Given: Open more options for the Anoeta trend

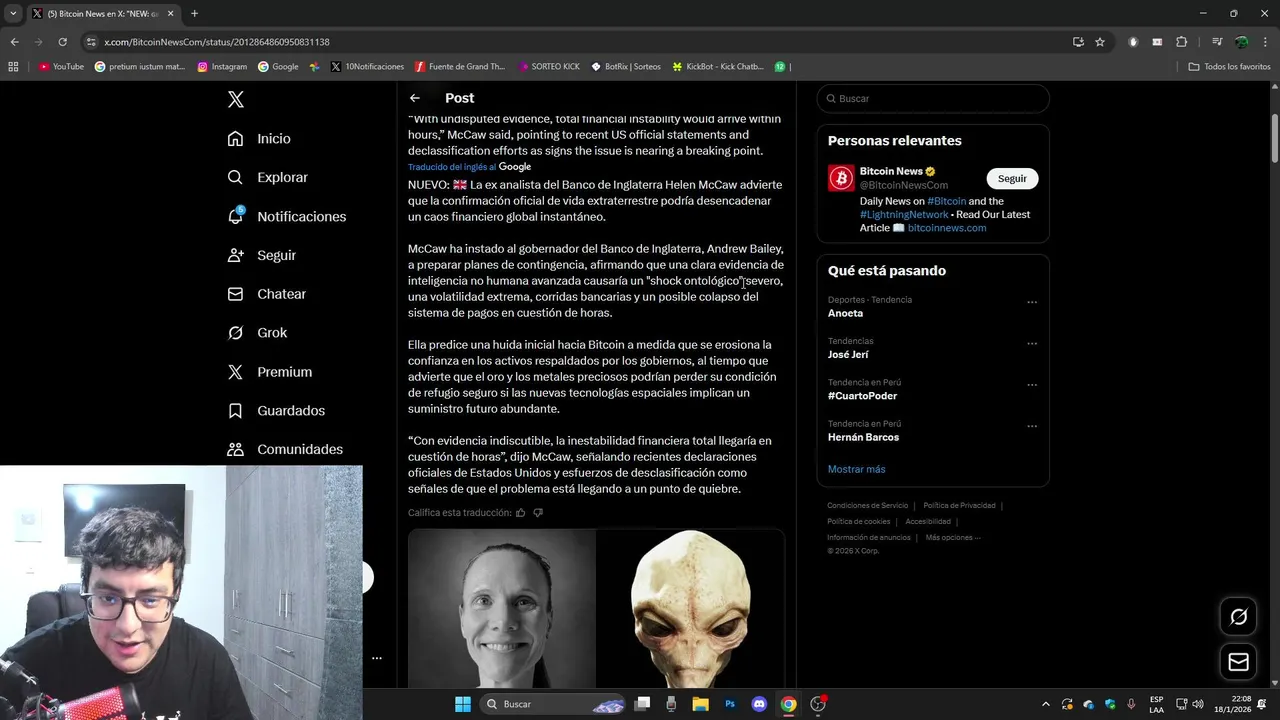Looking at the screenshot, I should click(1032, 302).
